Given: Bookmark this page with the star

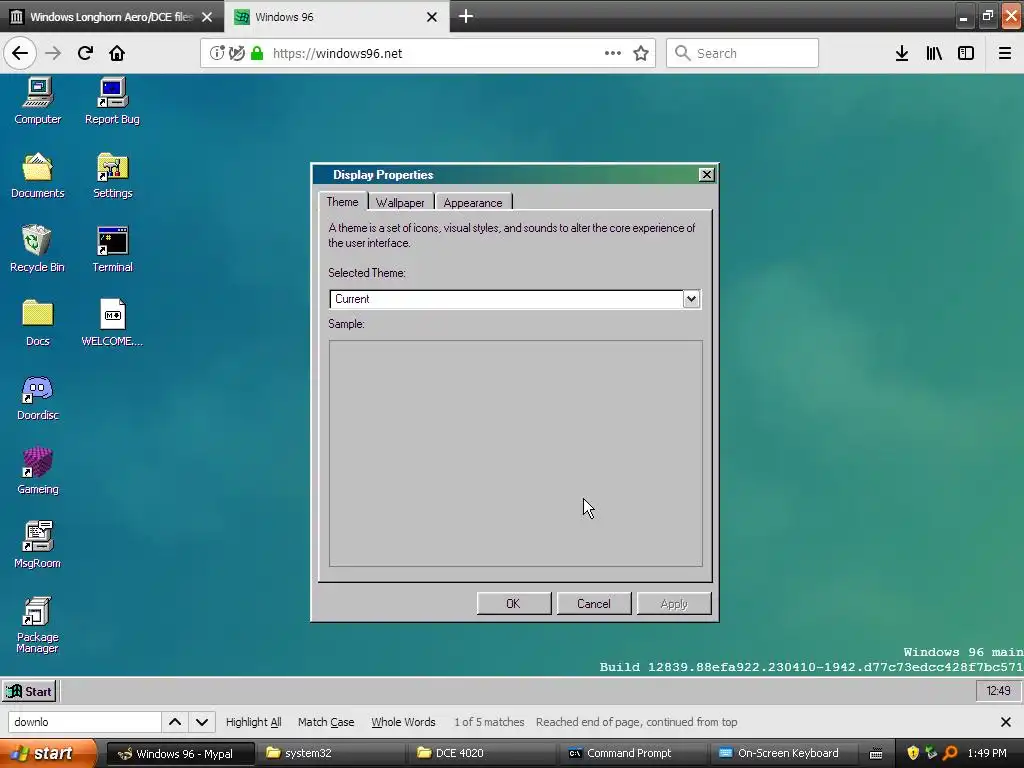Looking at the screenshot, I should pyautogui.click(x=641, y=53).
